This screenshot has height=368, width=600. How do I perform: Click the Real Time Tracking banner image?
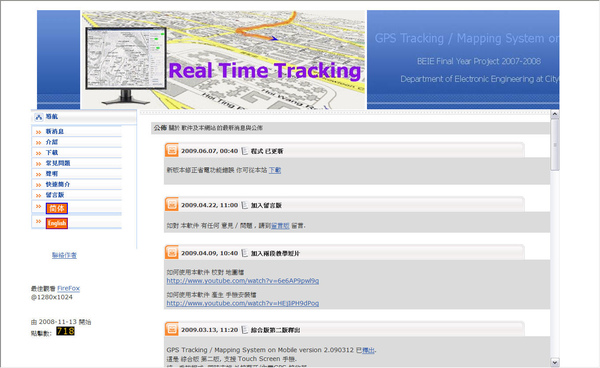click(x=224, y=60)
